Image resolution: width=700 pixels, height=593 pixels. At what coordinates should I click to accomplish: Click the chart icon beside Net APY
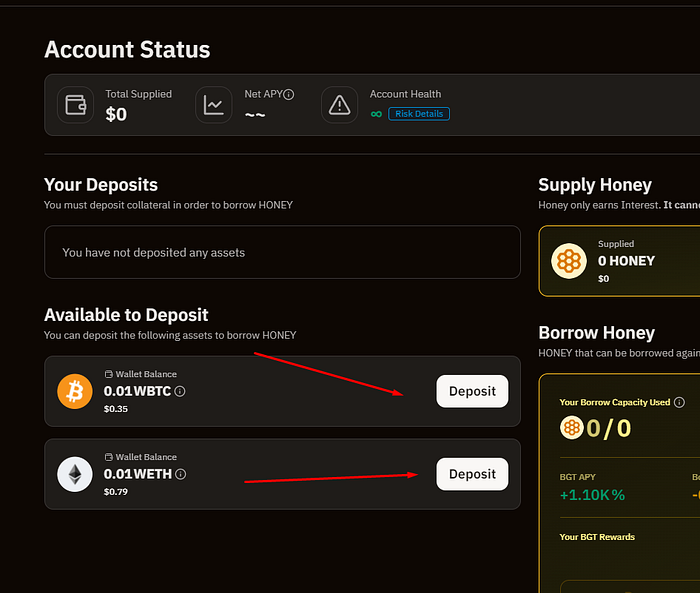coord(214,105)
